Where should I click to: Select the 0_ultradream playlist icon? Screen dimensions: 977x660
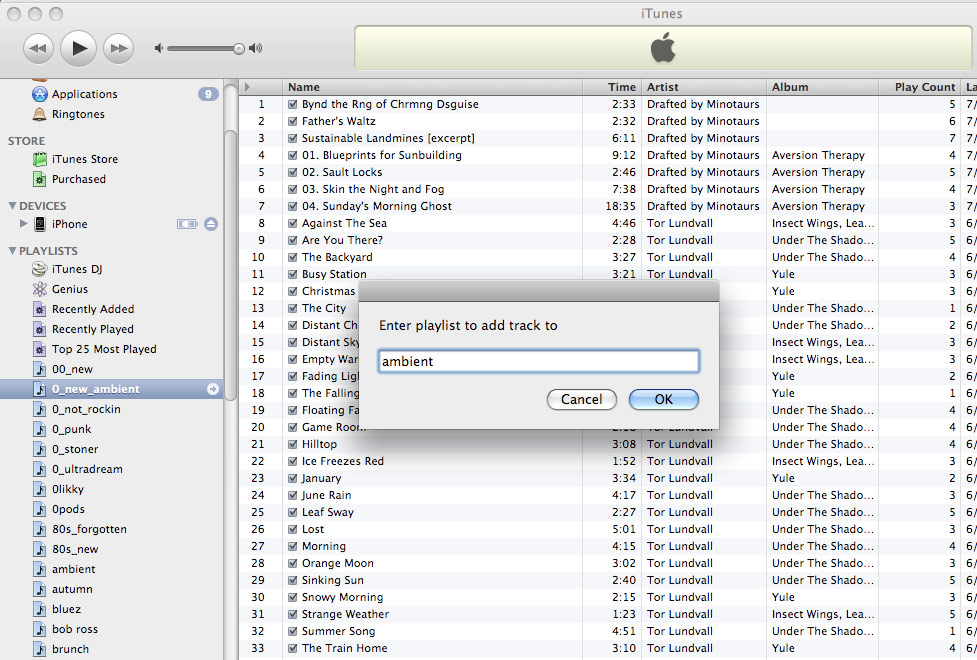point(40,469)
